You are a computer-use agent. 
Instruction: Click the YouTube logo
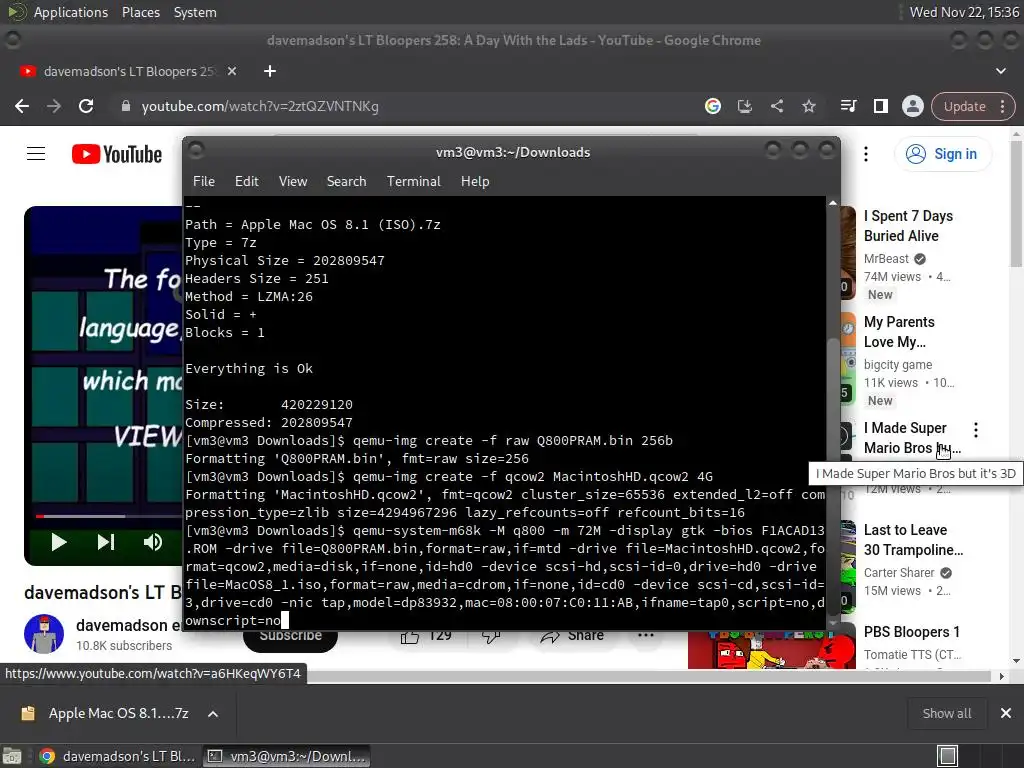[117, 154]
